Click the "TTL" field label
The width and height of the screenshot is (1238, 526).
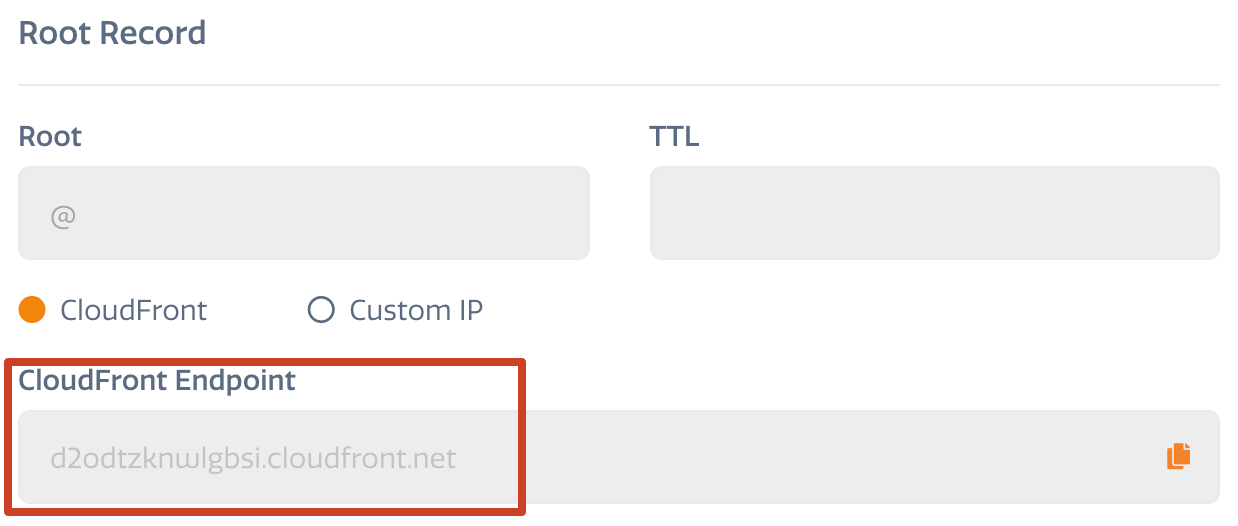(674, 136)
